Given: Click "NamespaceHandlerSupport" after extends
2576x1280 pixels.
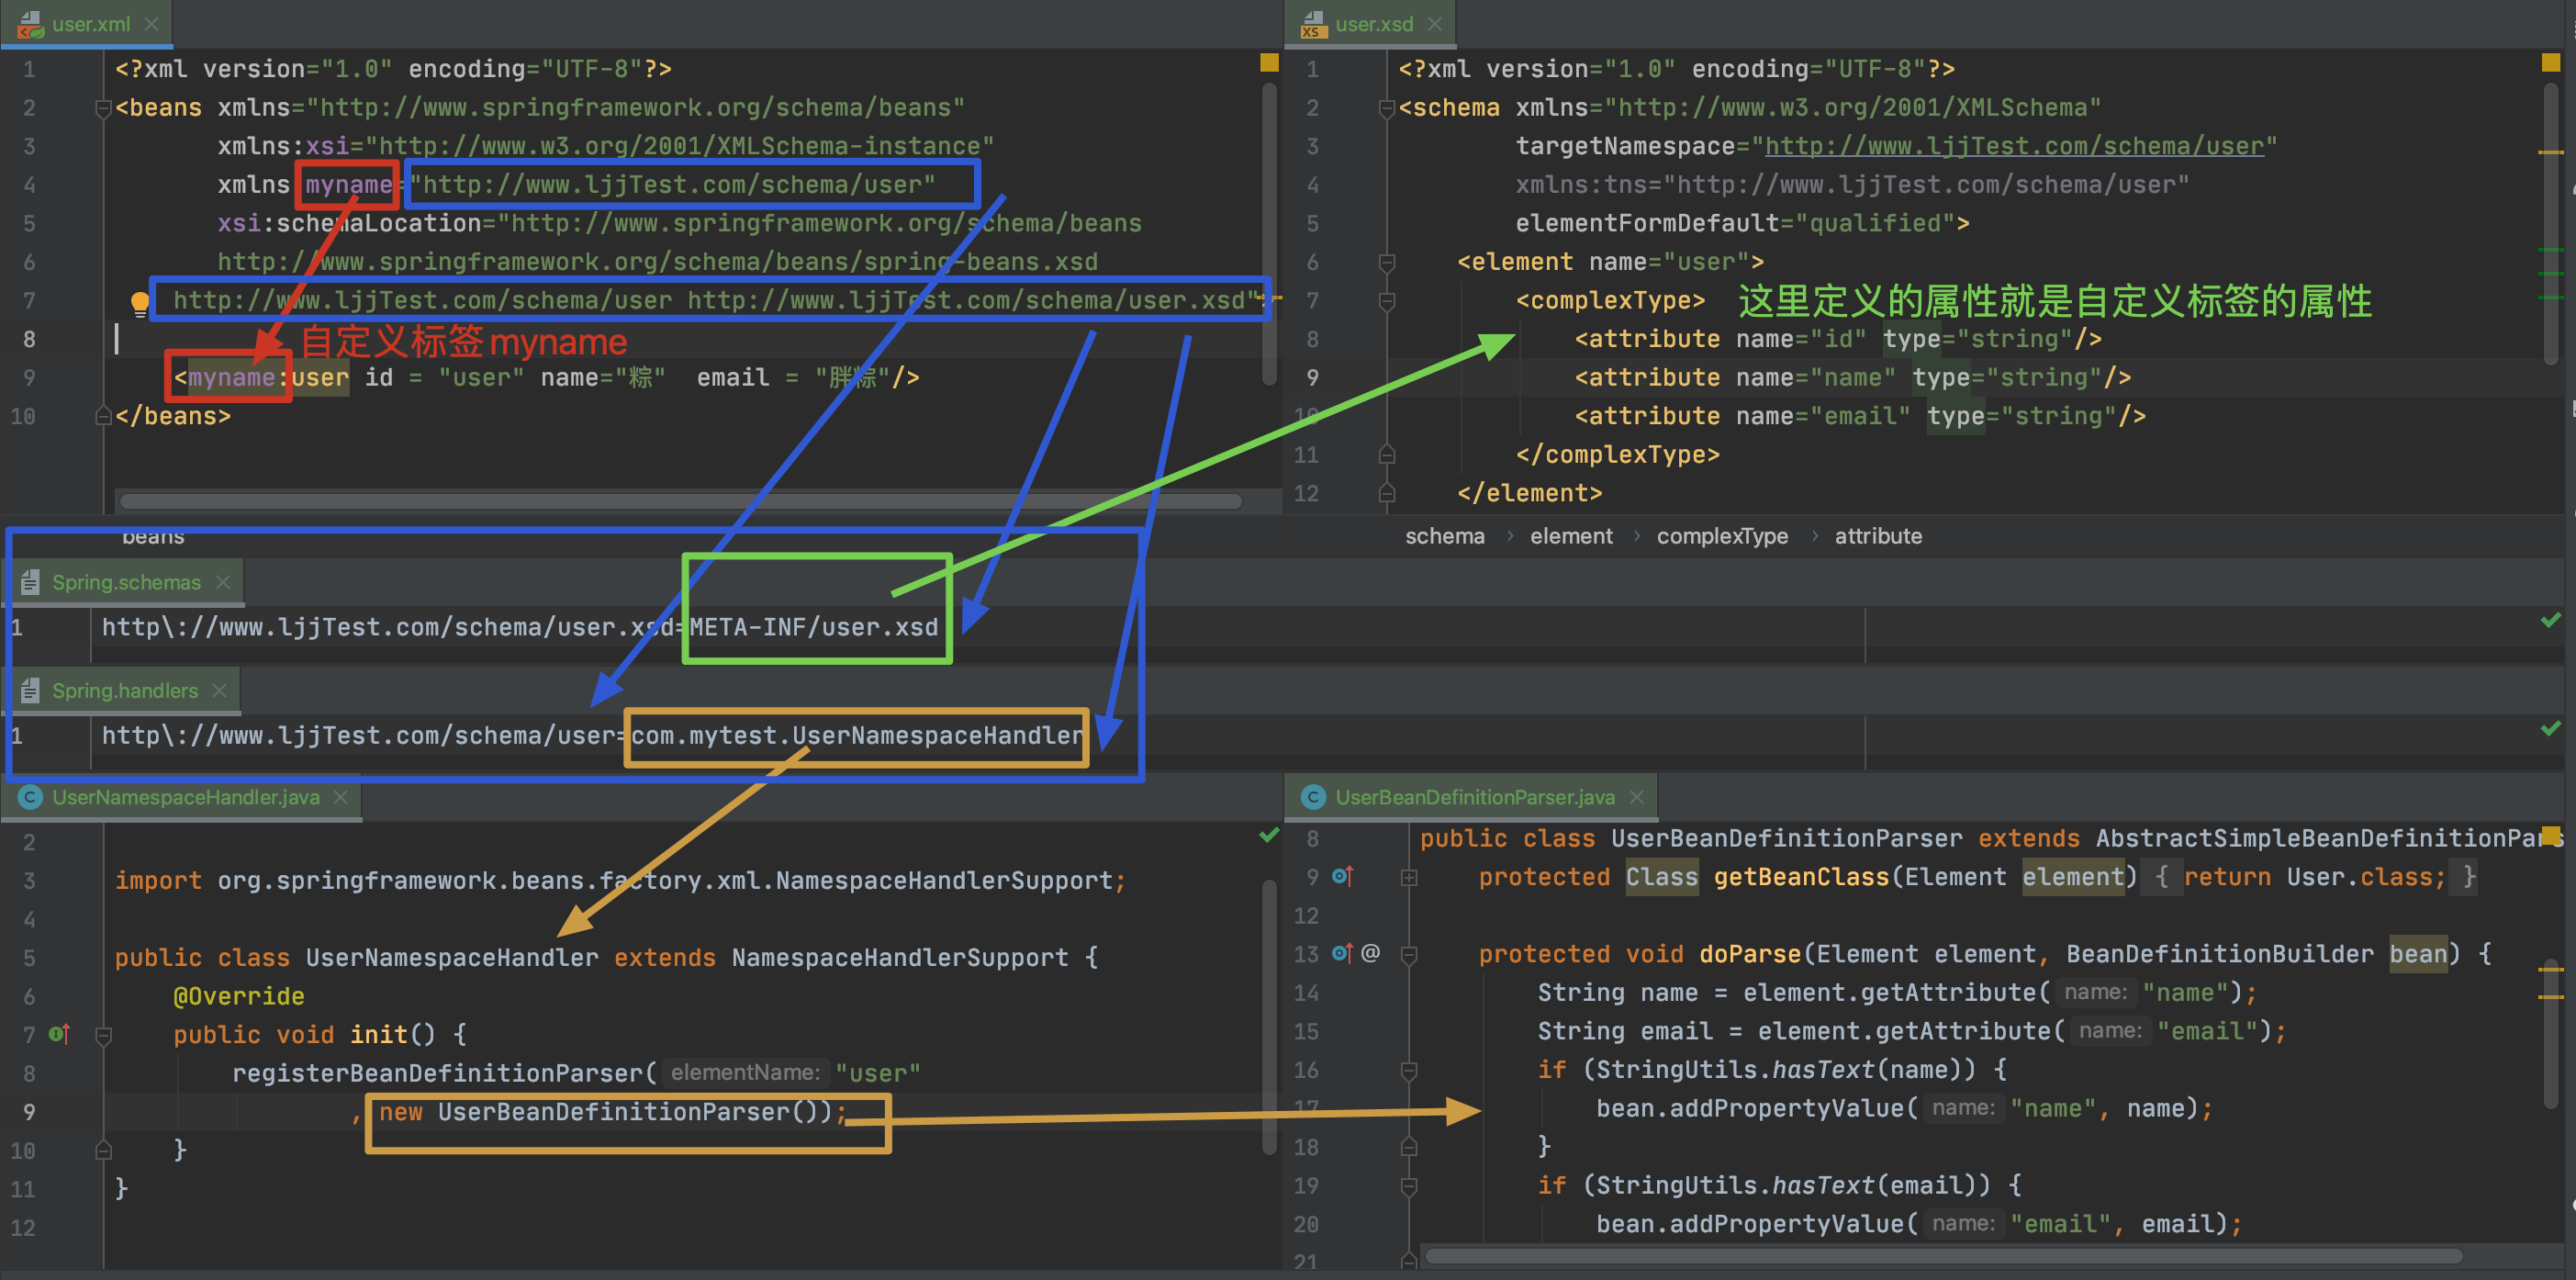Looking at the screenshot, I should 899,957.
